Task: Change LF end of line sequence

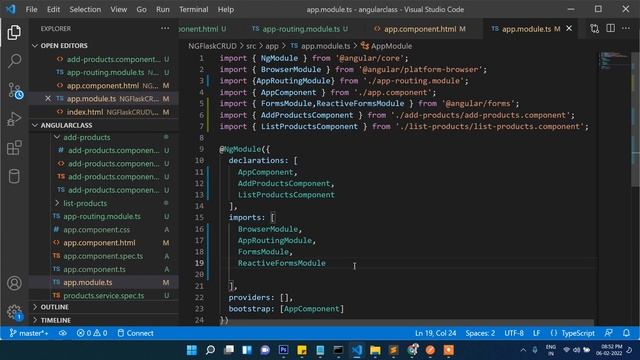Action: (536, 333)
